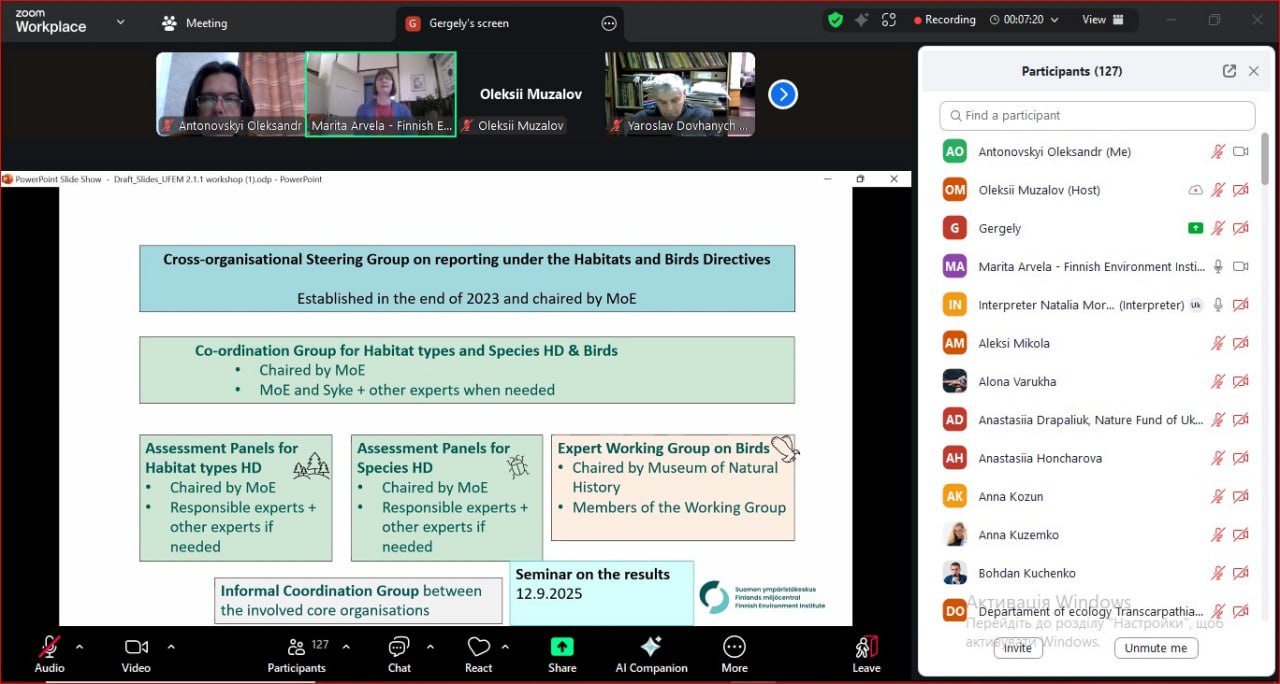Viewport: 1280px width, 684px height.
Task: Click Uk language badge beside Interpreter Natalia
Action: tap(1195, 305)
